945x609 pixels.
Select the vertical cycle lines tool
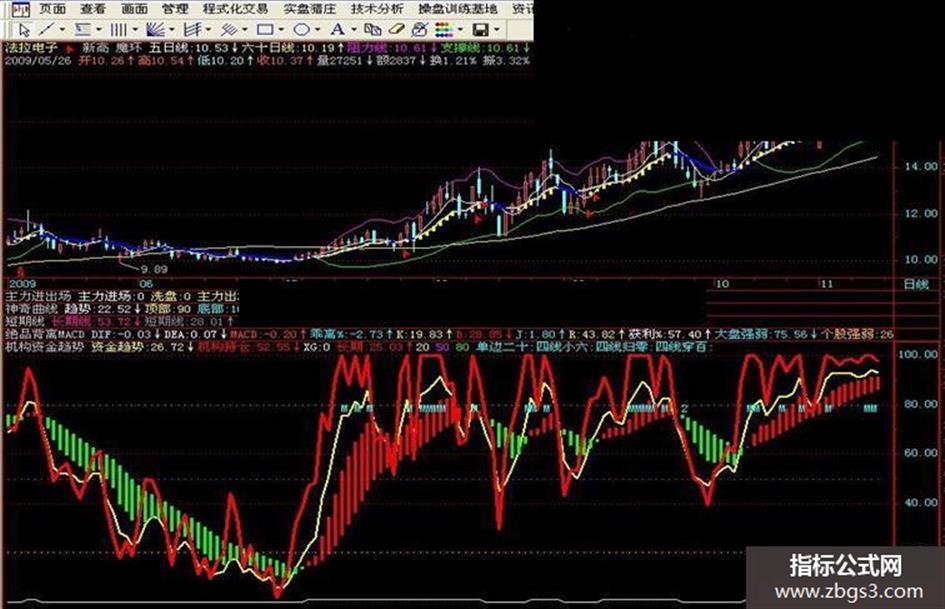[x=119, y=29]
